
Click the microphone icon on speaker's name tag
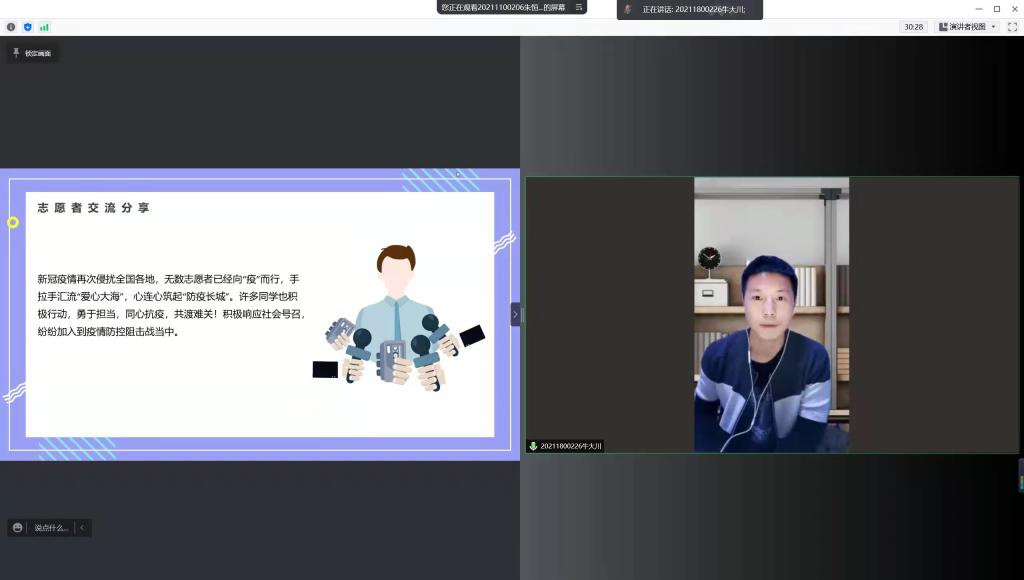coord(534,446)
